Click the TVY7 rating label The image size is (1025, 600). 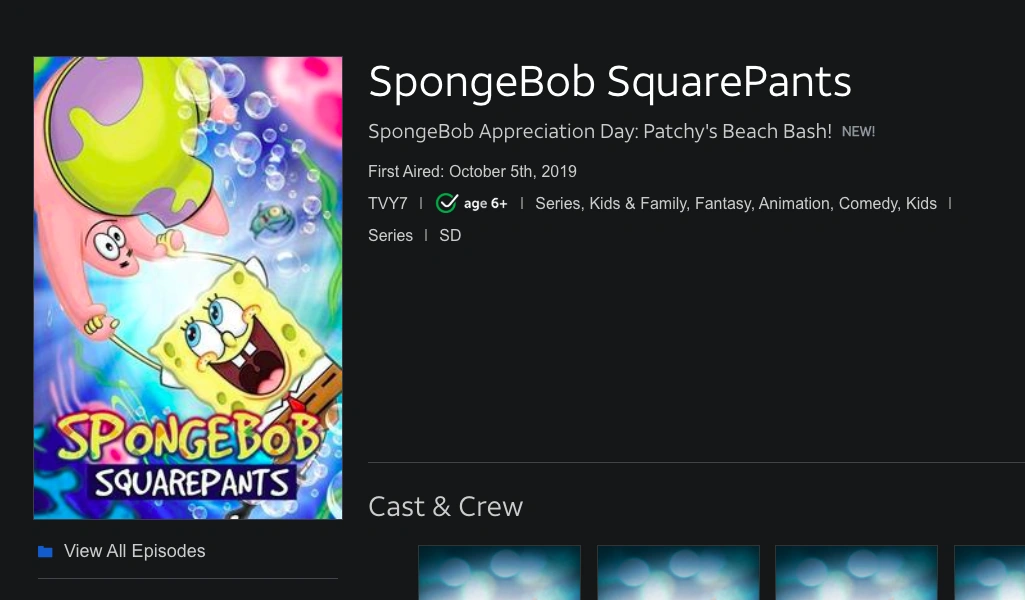click(x=388, y=203)
